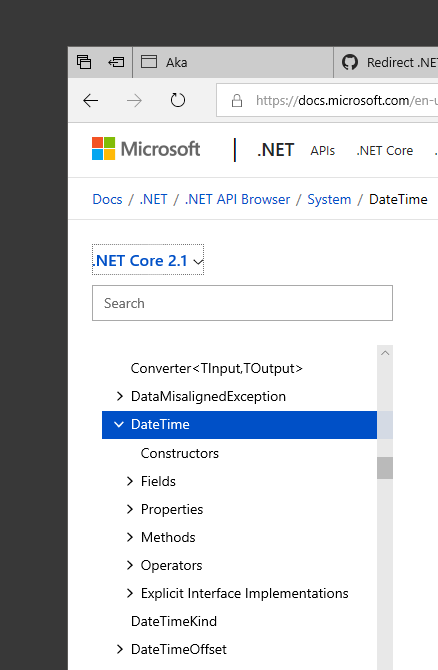
Task: Expand the Fields section
Action: (130, 481)
